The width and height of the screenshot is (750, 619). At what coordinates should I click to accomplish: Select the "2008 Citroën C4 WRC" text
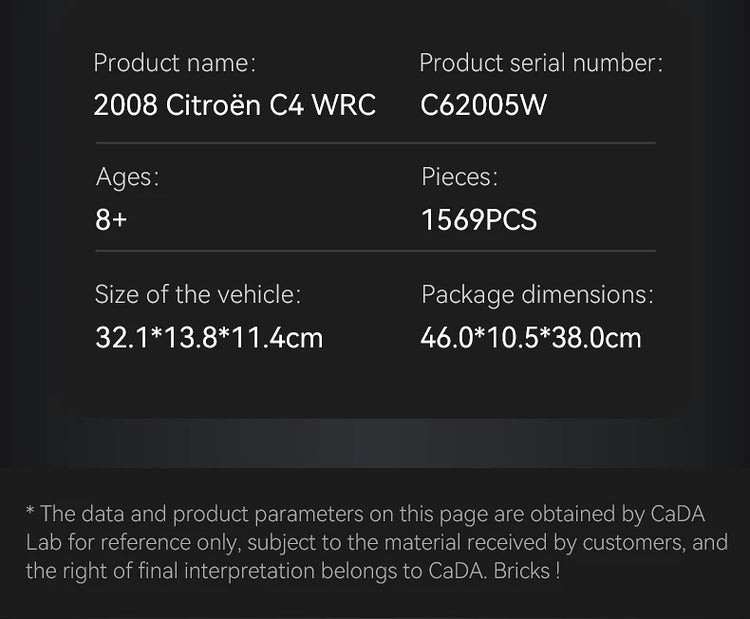(x=234, y=105)
